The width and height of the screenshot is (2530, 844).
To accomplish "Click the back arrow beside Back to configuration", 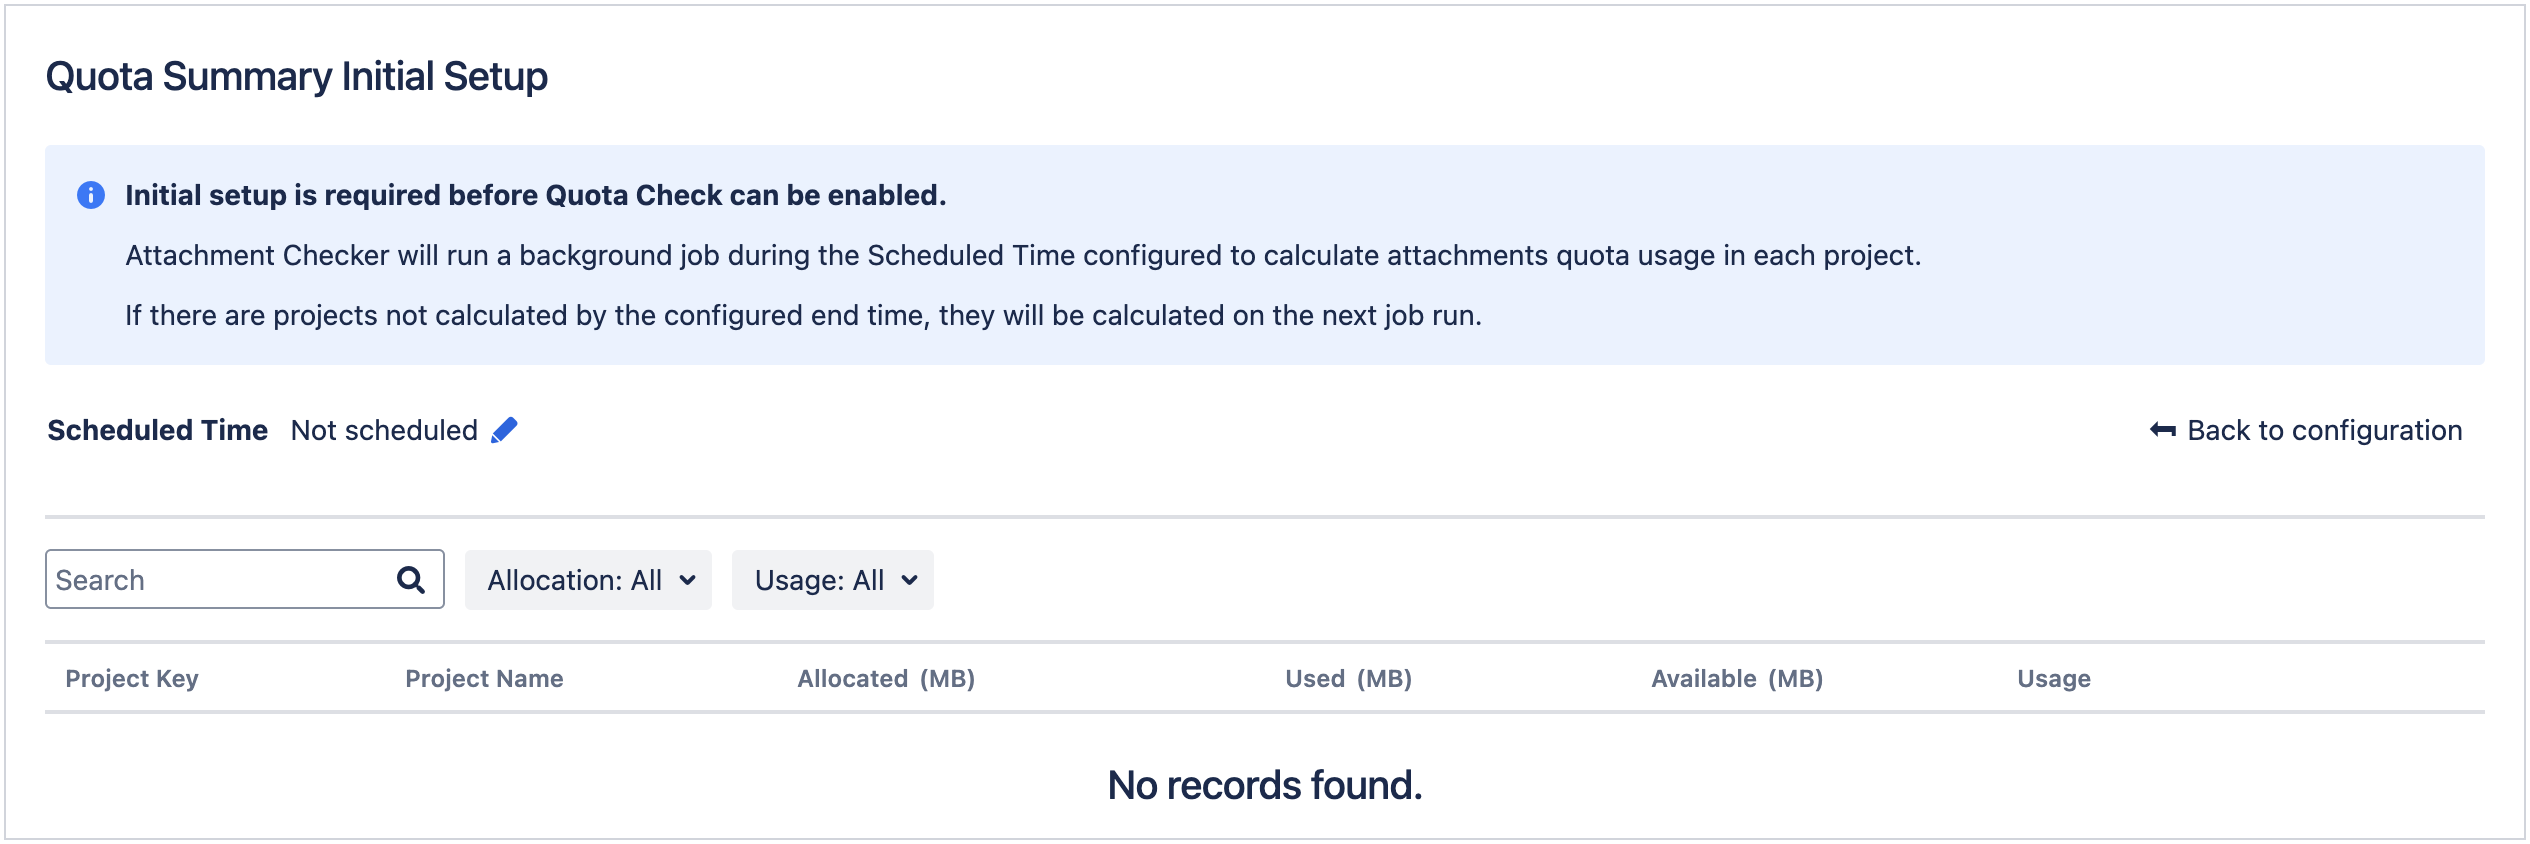I will point(2160,429).
